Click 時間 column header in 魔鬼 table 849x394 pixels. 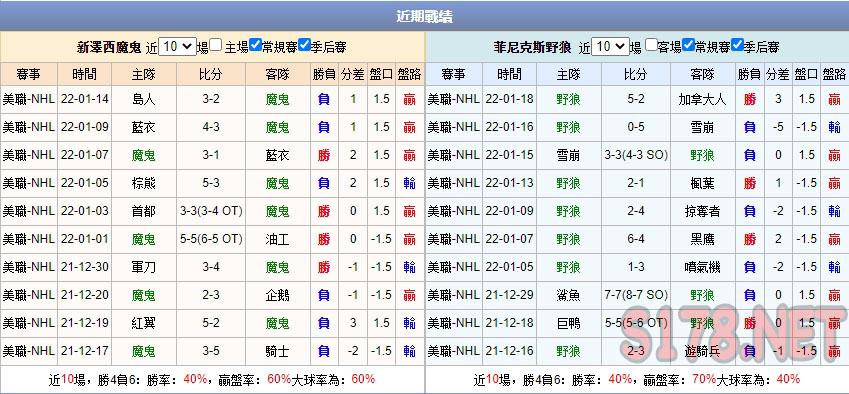84,74
